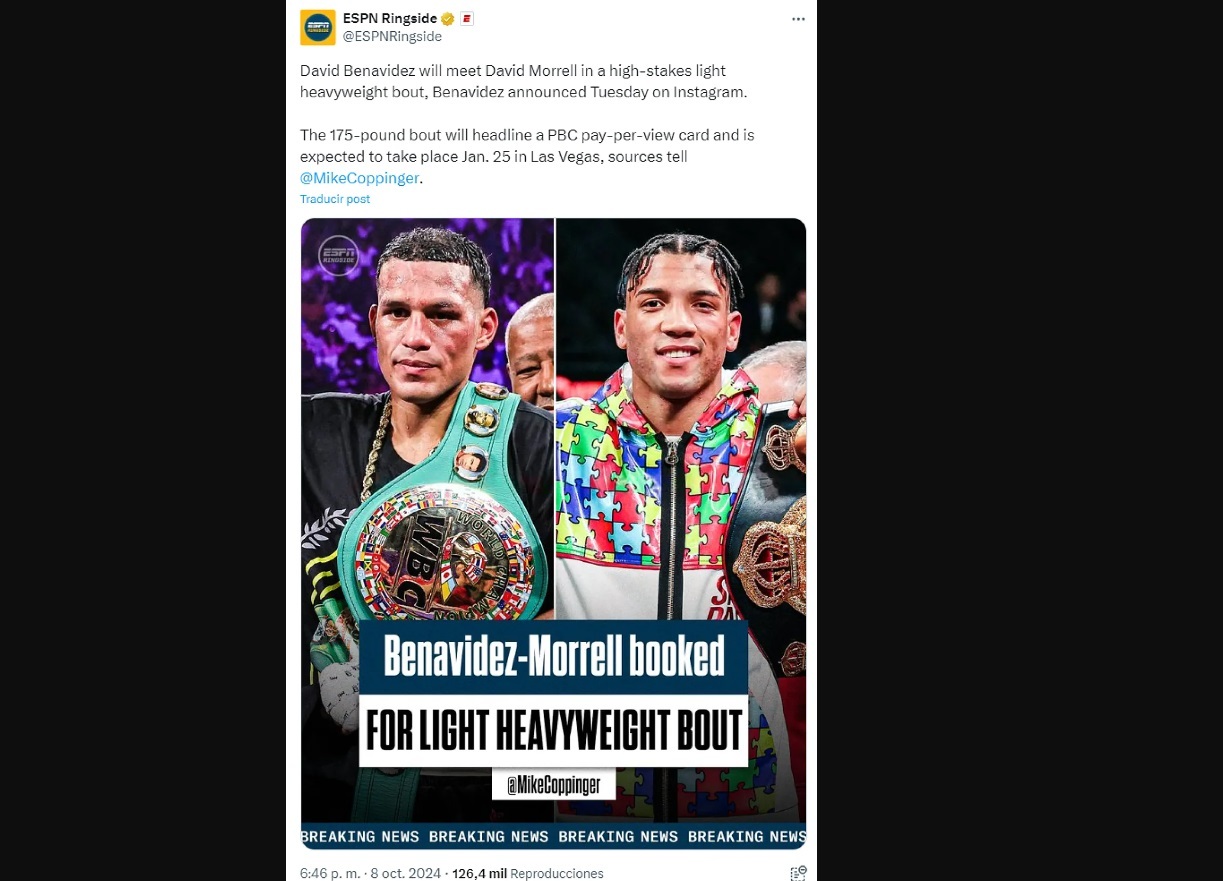Open the @MikeCoppinger mention in tweet text
The width and height of the screenshot is (1223, 881).
coord(359,178)
